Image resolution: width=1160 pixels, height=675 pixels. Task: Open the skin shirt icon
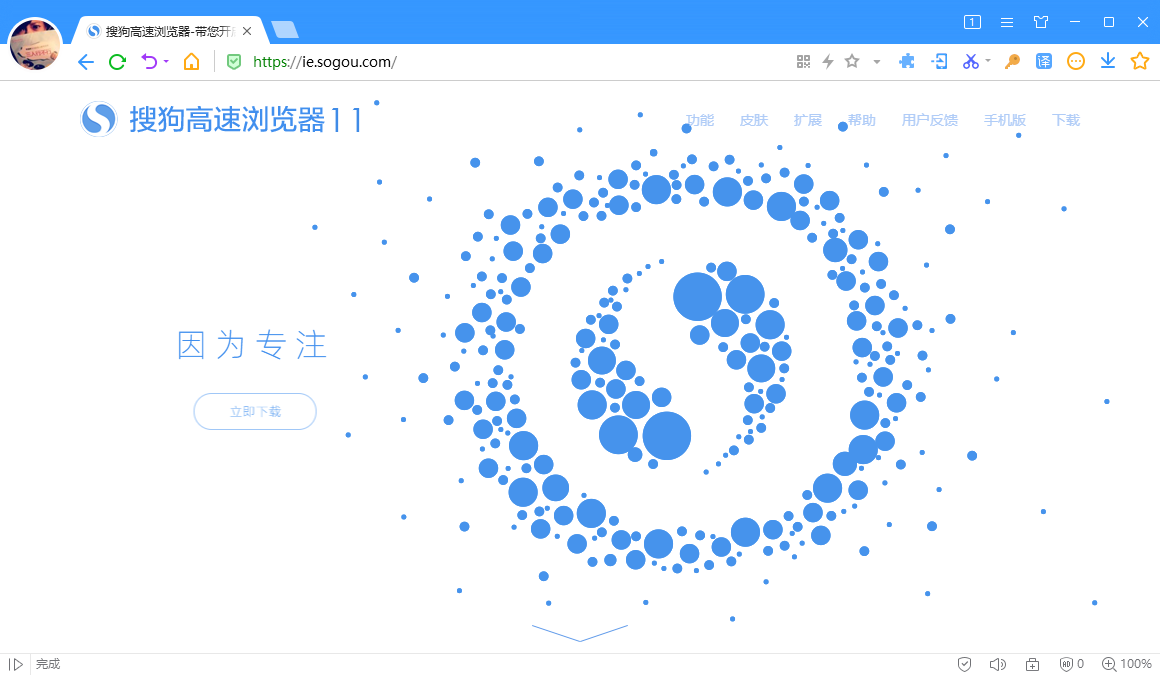pos(1041,22)
